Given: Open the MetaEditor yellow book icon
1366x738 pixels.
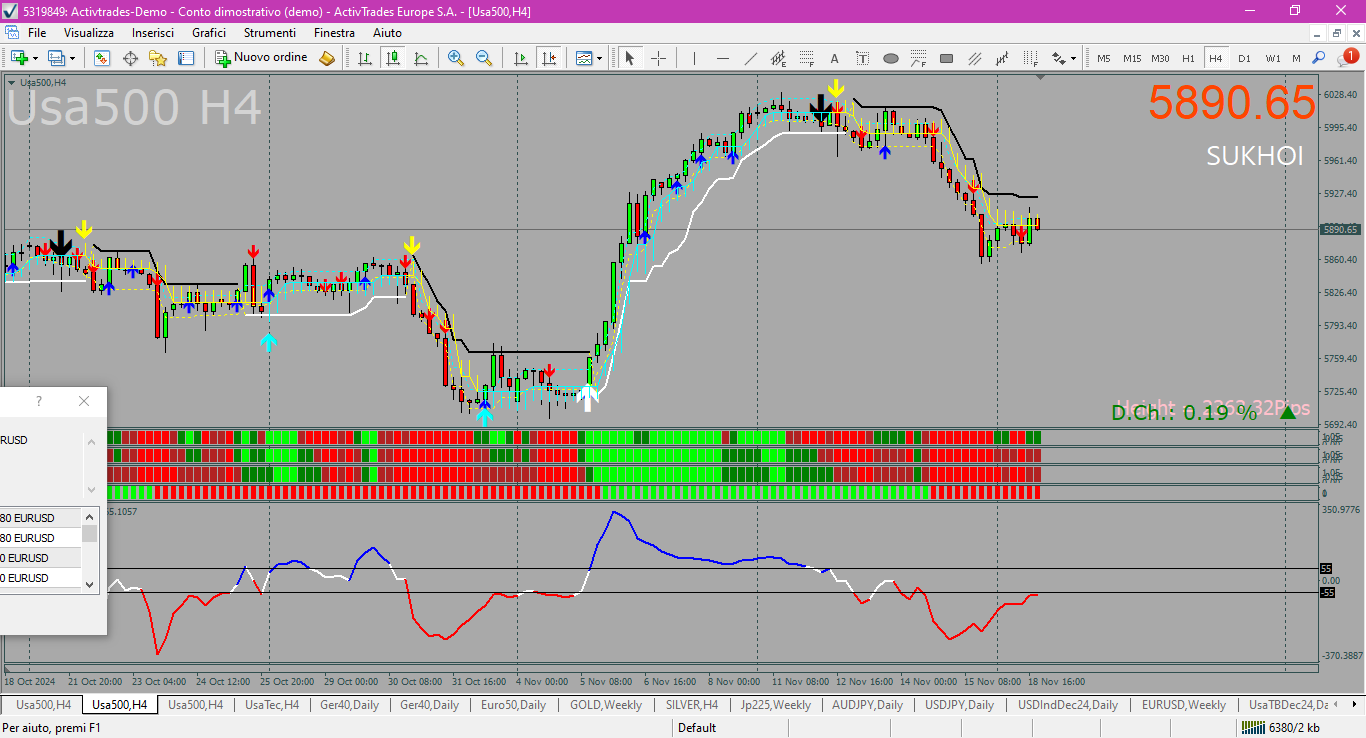Looking at the screenshot, I should [327, 58].
